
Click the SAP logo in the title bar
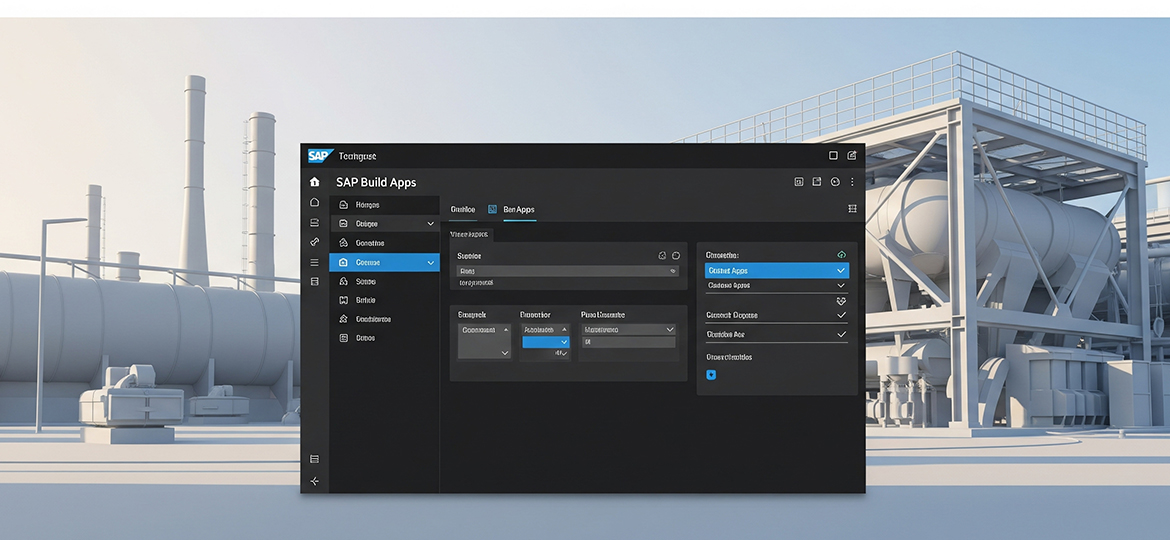[319, 156]
